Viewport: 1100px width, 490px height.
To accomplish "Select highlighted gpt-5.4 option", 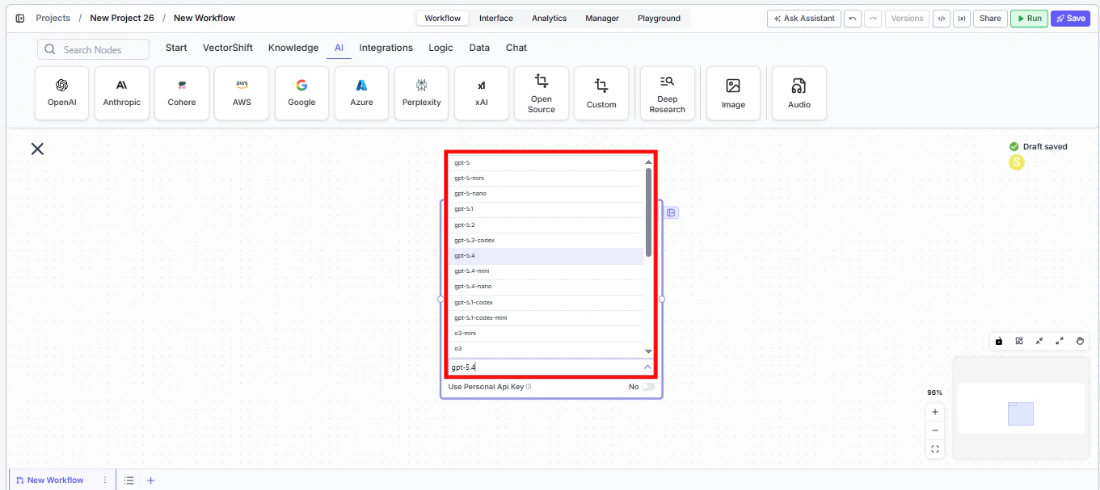I will click(546, 256).
